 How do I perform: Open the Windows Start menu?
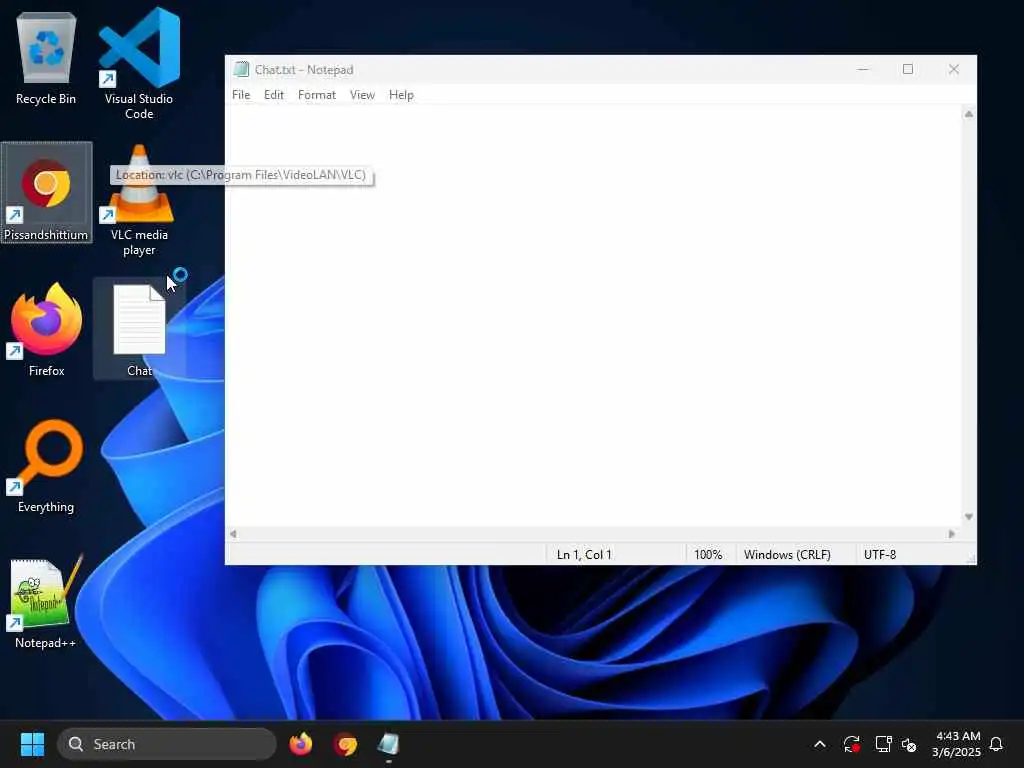point(32,744)
